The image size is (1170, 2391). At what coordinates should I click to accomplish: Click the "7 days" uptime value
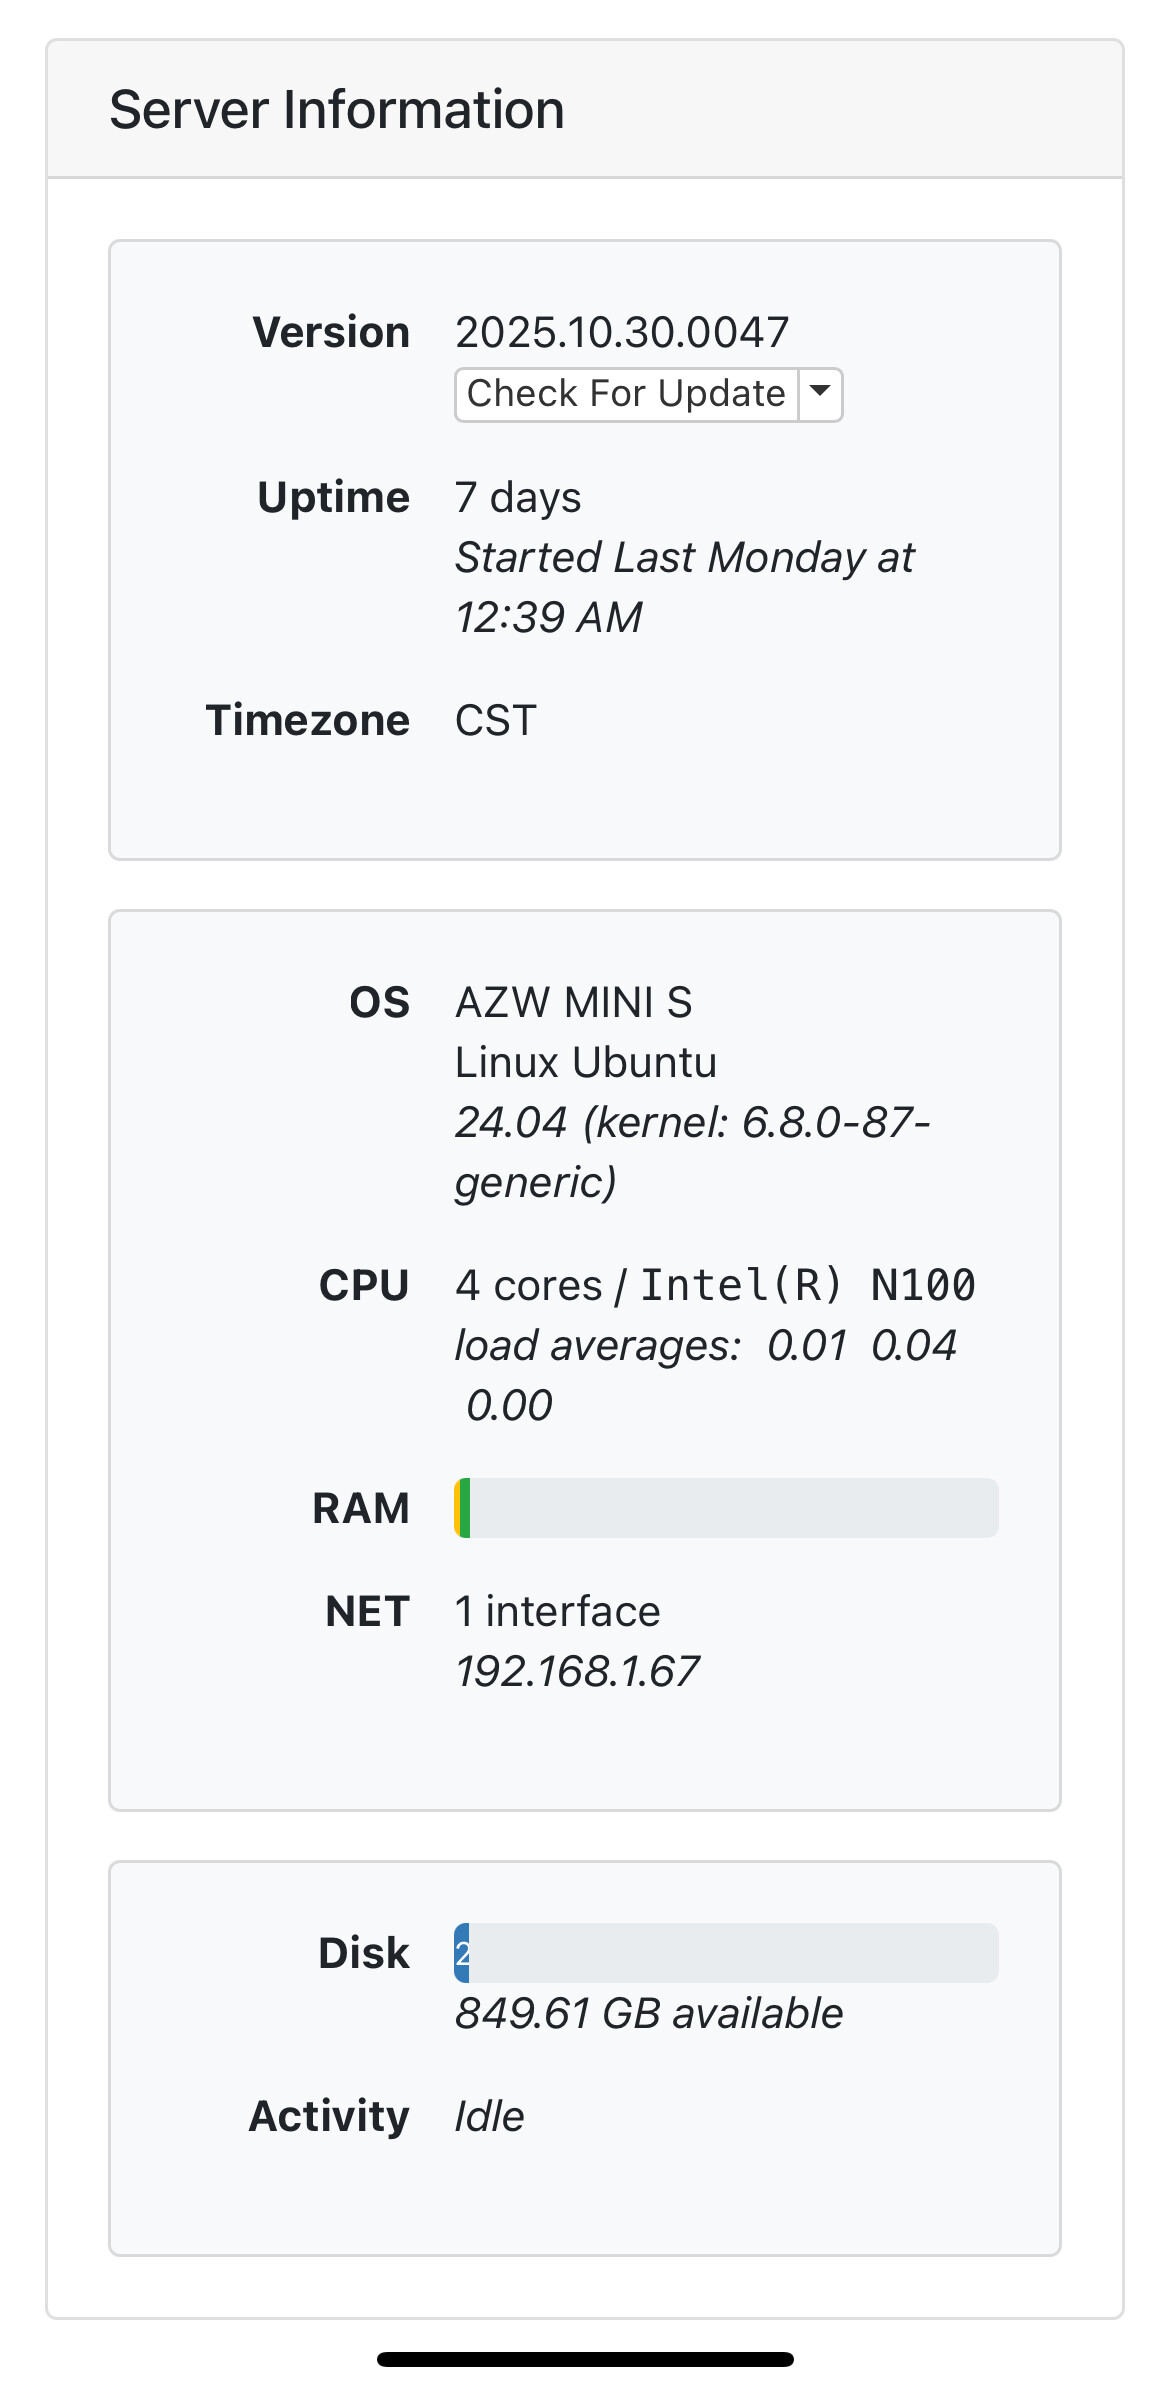518,497
